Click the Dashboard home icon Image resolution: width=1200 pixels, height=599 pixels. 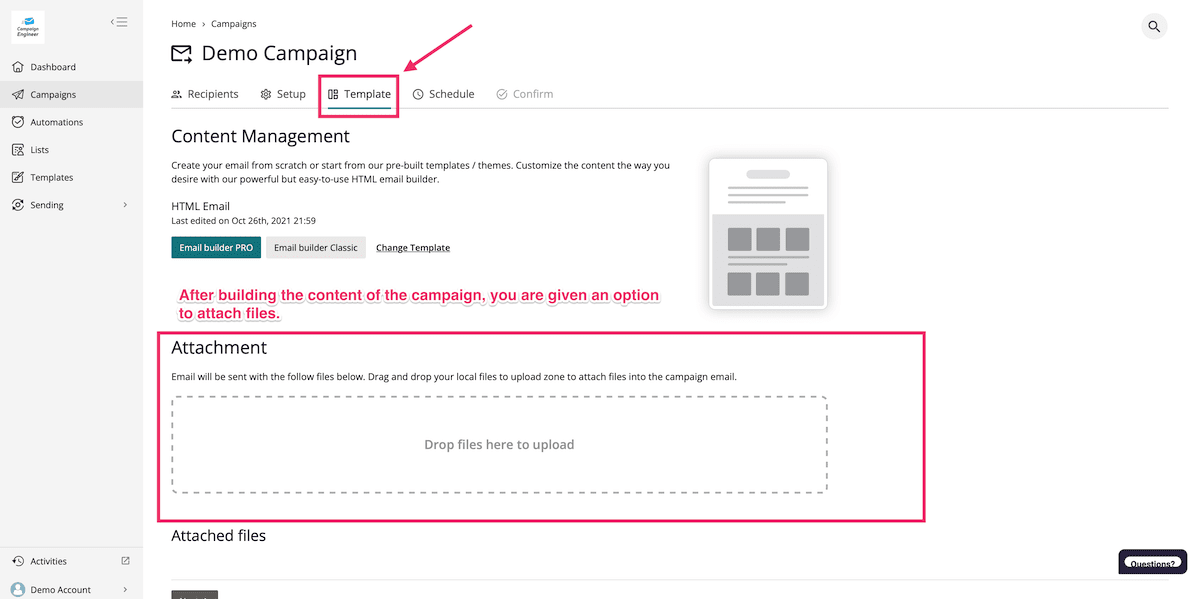(18, 67)
